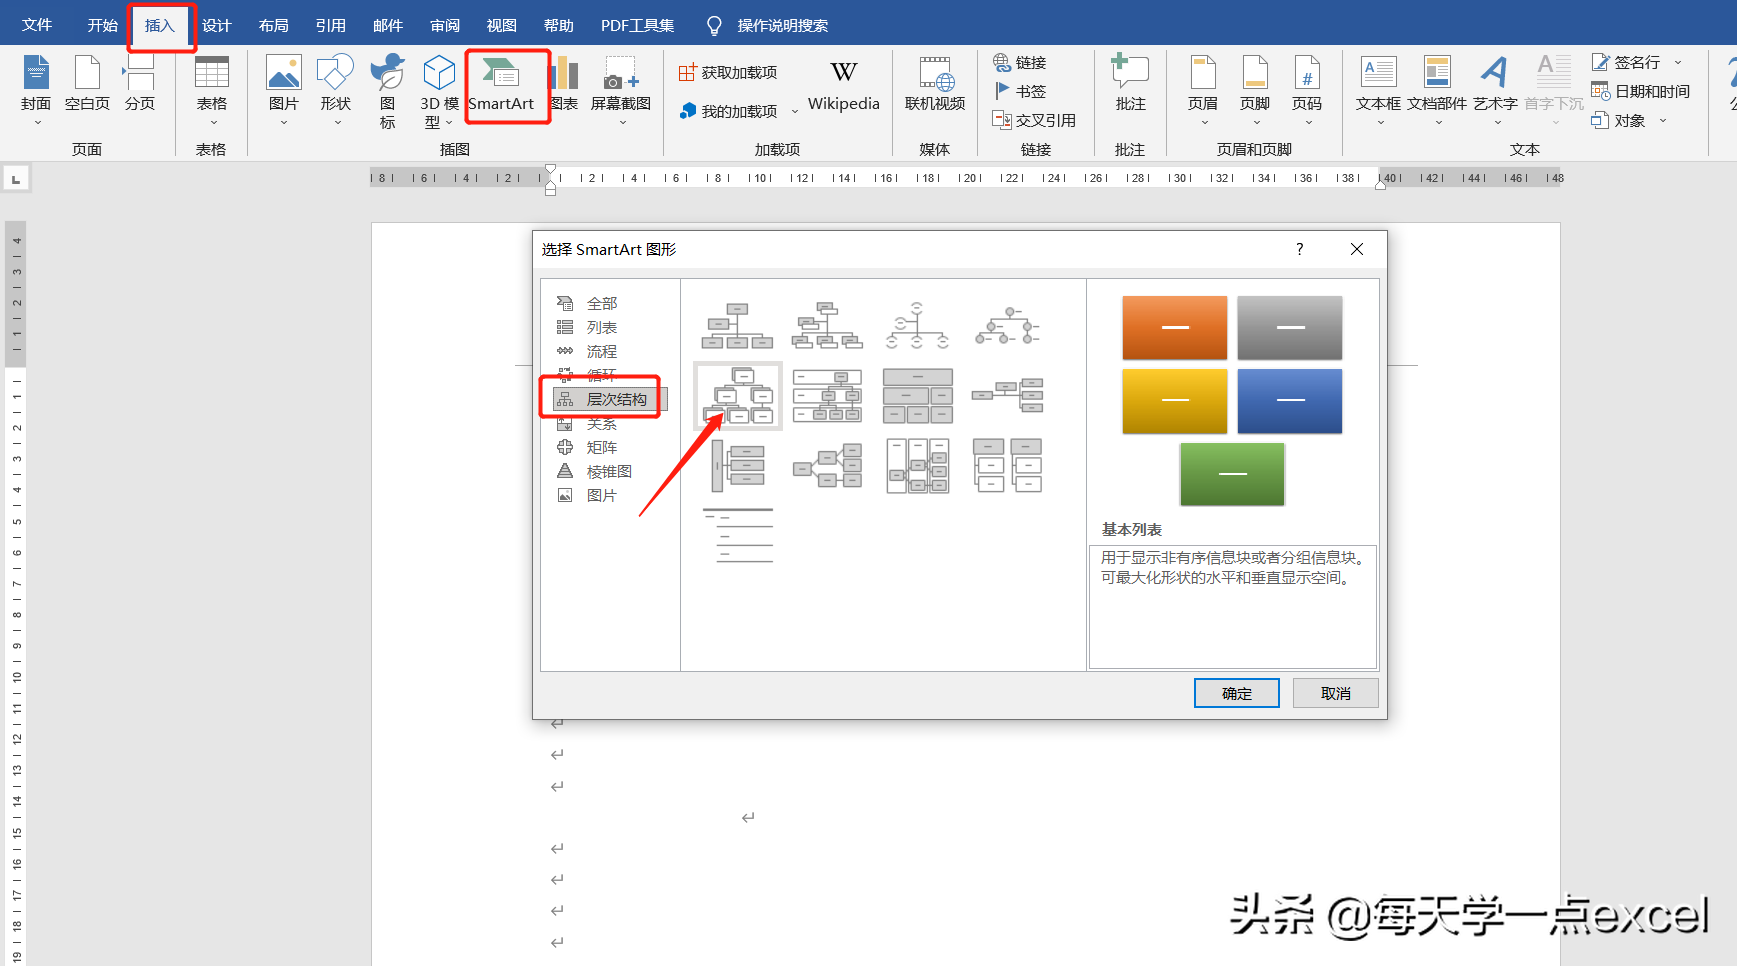Insert a cover page (封面)
The width and height of the screenshot is (1737, 966).
pyautogui.click(x=36, y=91)
